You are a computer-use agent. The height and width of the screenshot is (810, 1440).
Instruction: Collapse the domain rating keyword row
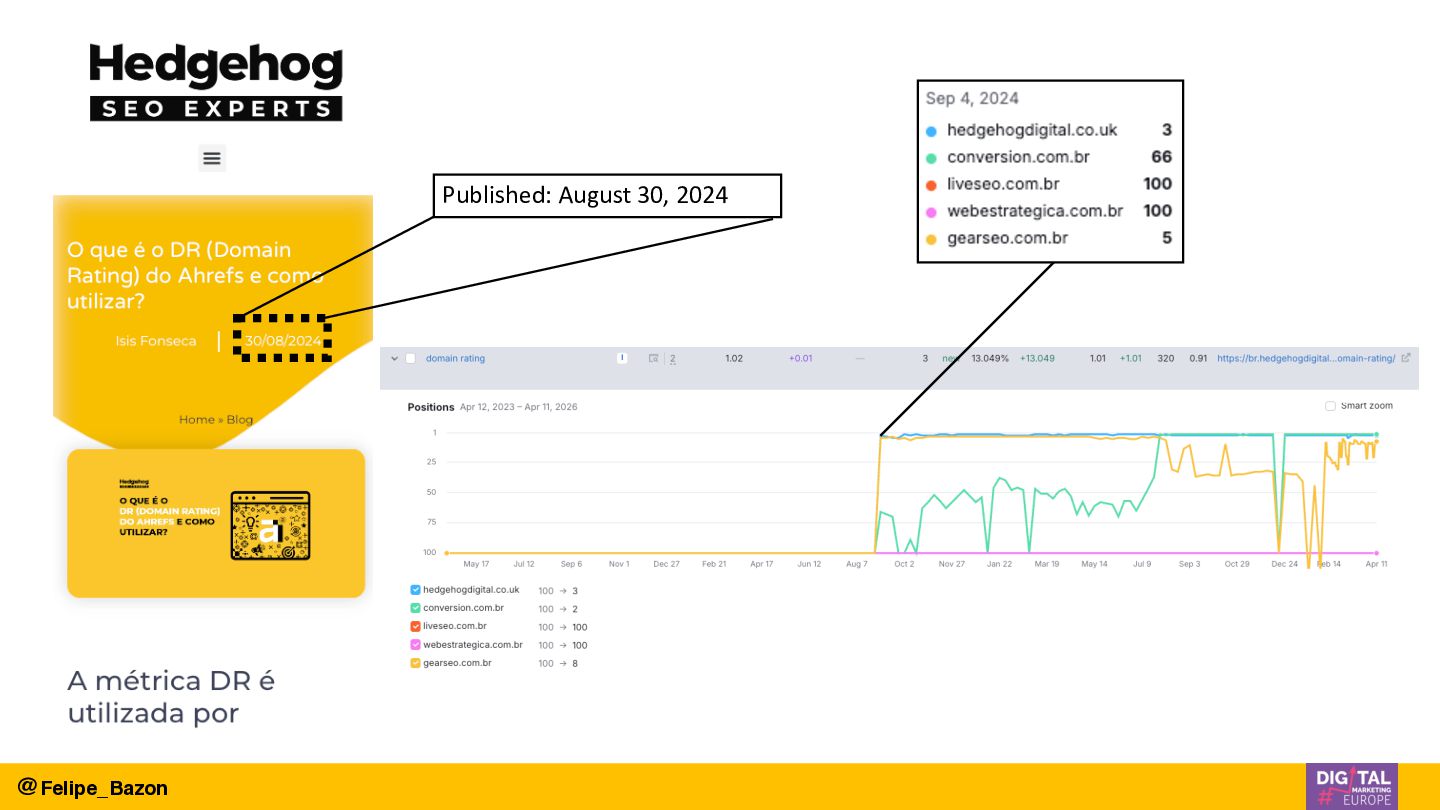(x=394, y=358)
